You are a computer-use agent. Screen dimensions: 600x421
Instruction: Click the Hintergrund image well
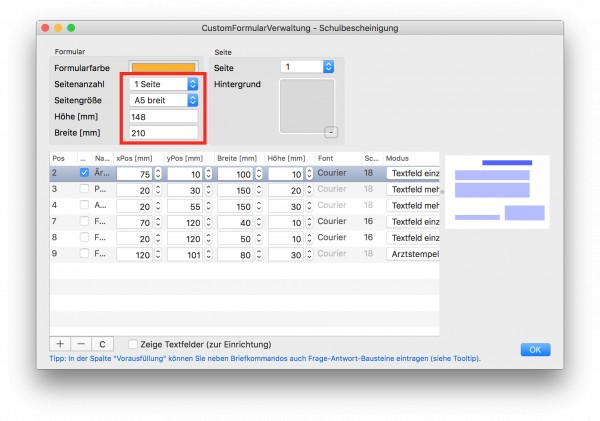click(x=307, y=106)
